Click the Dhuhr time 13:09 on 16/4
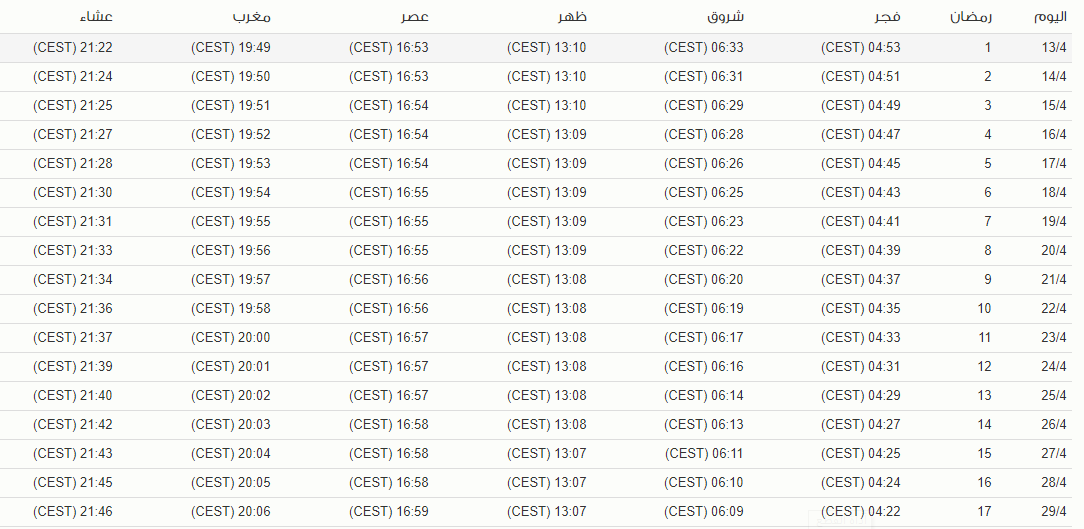The height and width of the screenshot is (529, 1084). (547, 135)
